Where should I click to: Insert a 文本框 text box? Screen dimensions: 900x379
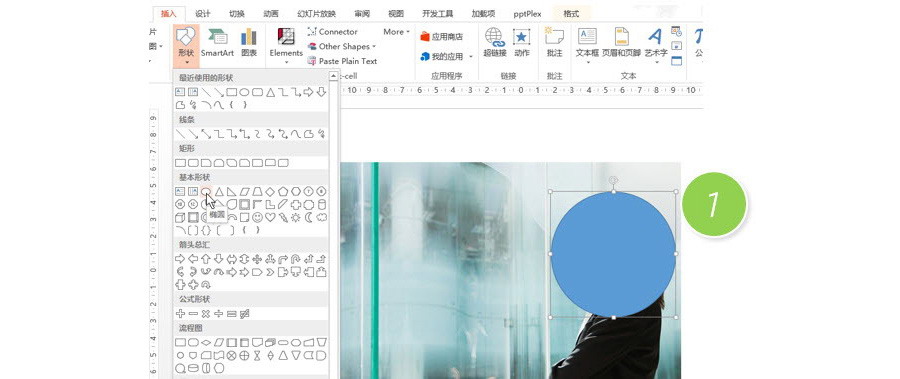pyautogui.click(x=587, y=45)
